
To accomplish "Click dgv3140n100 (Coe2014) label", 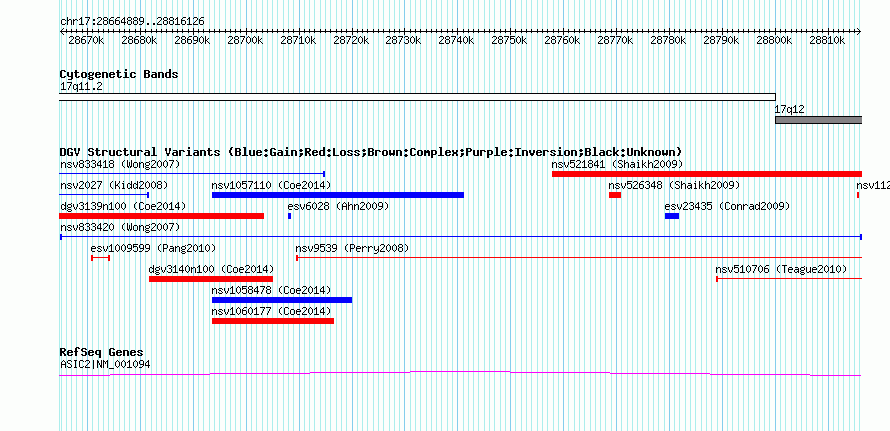I will pyautogui.click(x=211, y=270).
